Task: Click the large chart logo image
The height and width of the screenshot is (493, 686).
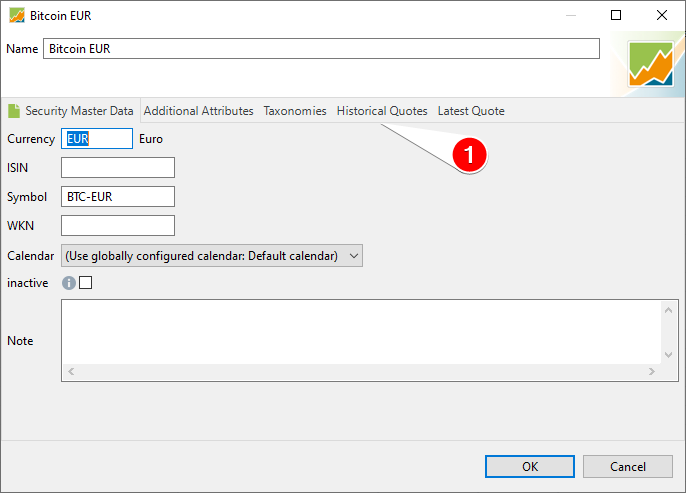Action: (651, 64)
